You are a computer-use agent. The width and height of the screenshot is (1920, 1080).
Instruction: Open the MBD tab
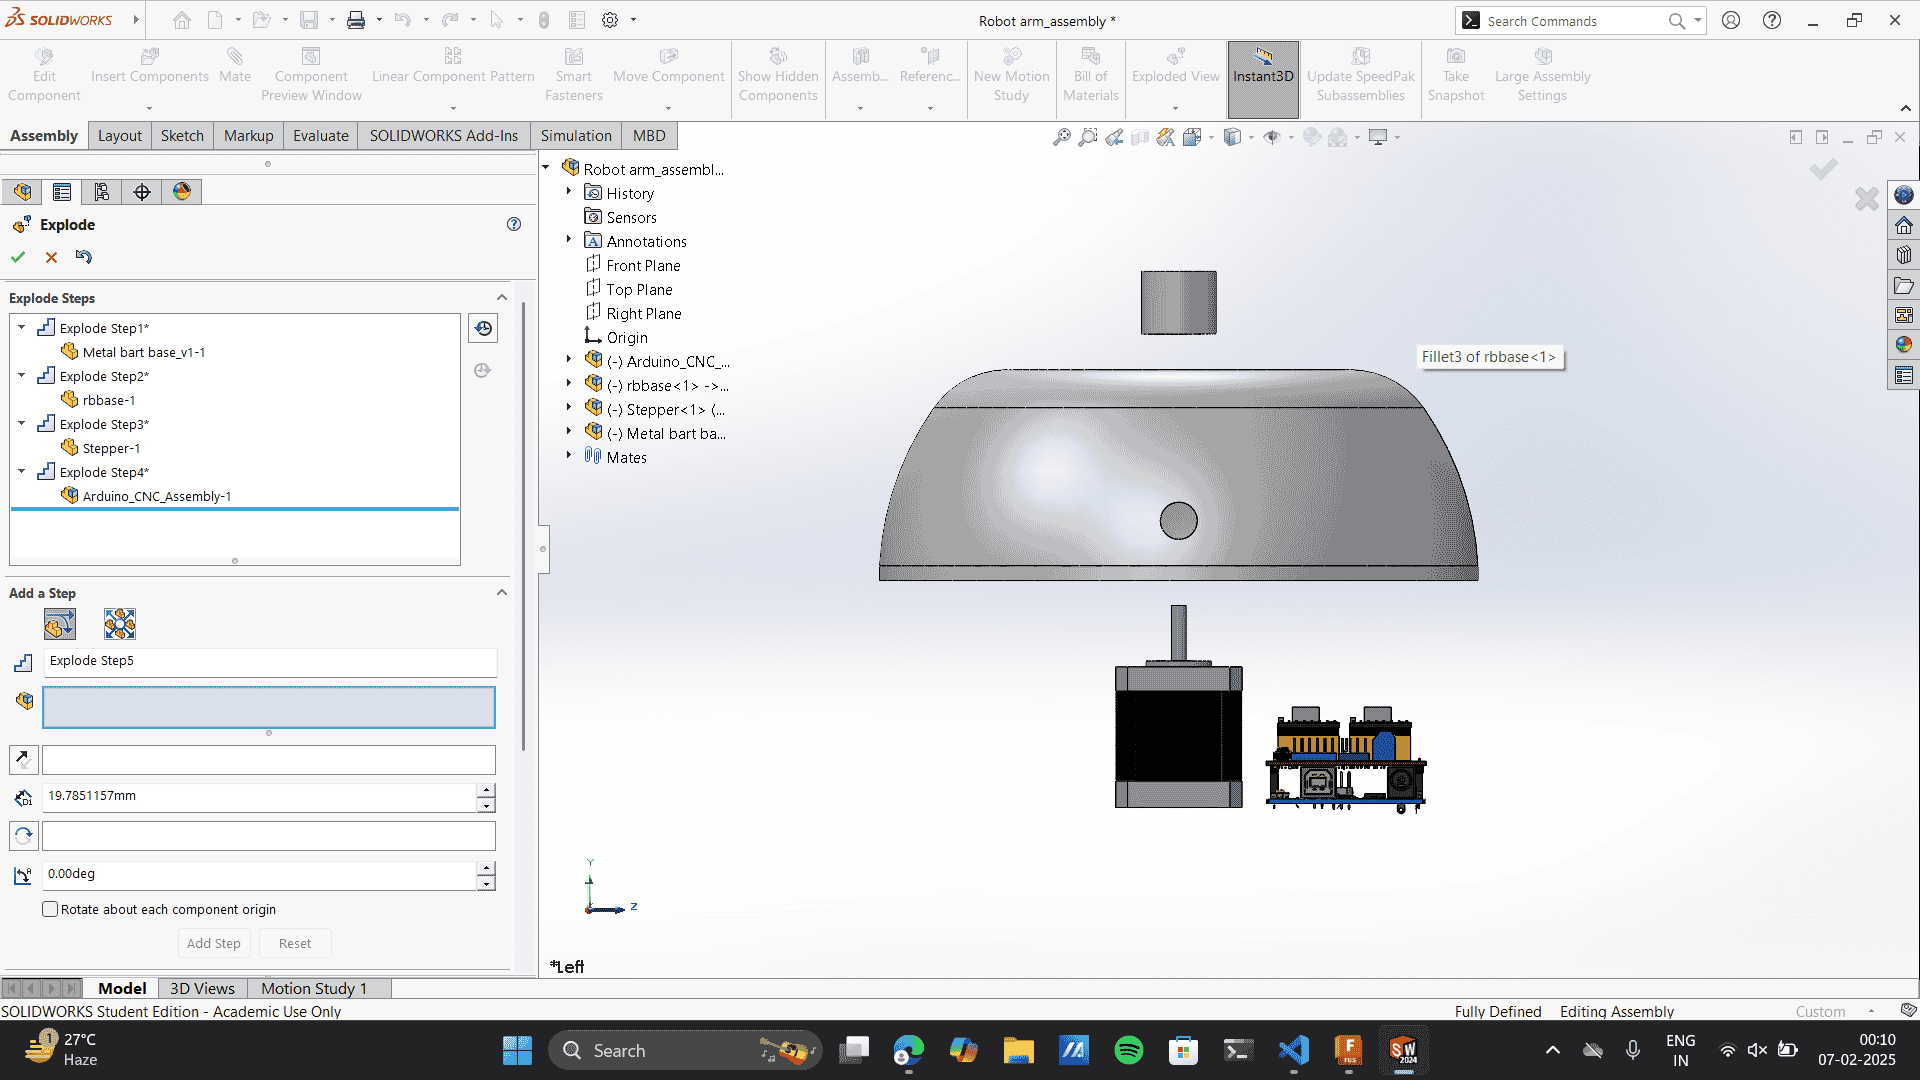649,136
